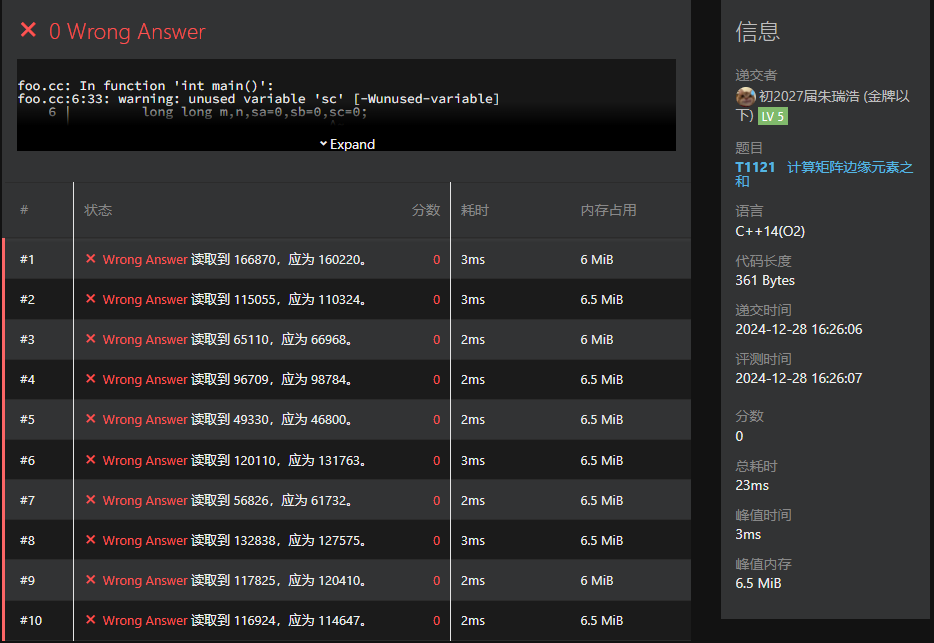Select Wrong Answer status in test case #4
This screenshot has width=934, height=643.
144,379
